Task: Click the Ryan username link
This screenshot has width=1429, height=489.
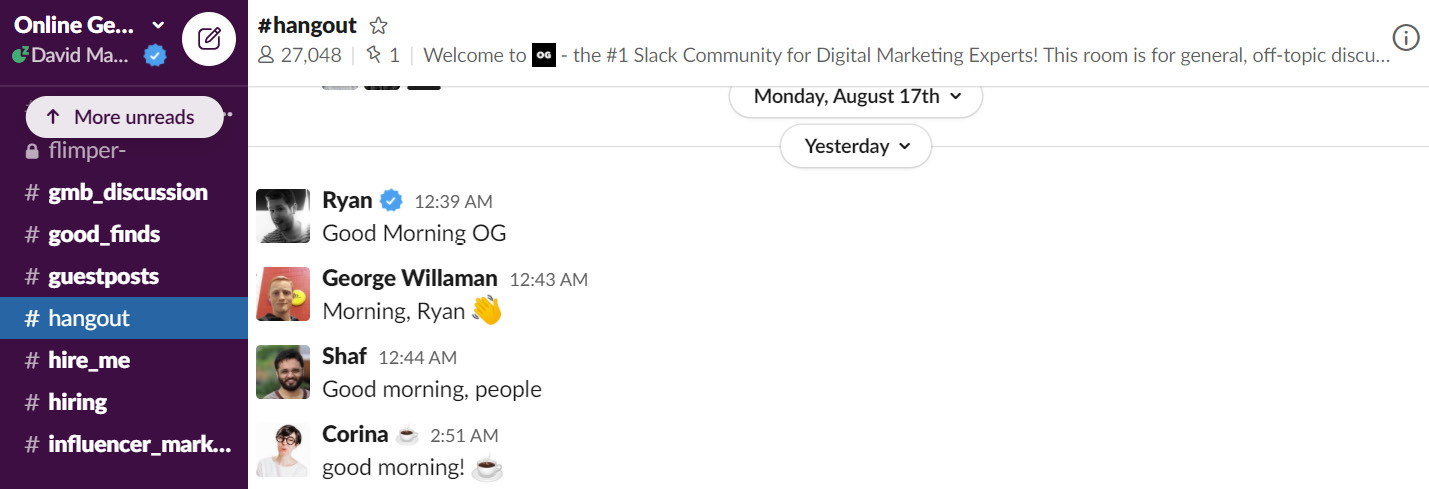Action: point(347,200)
